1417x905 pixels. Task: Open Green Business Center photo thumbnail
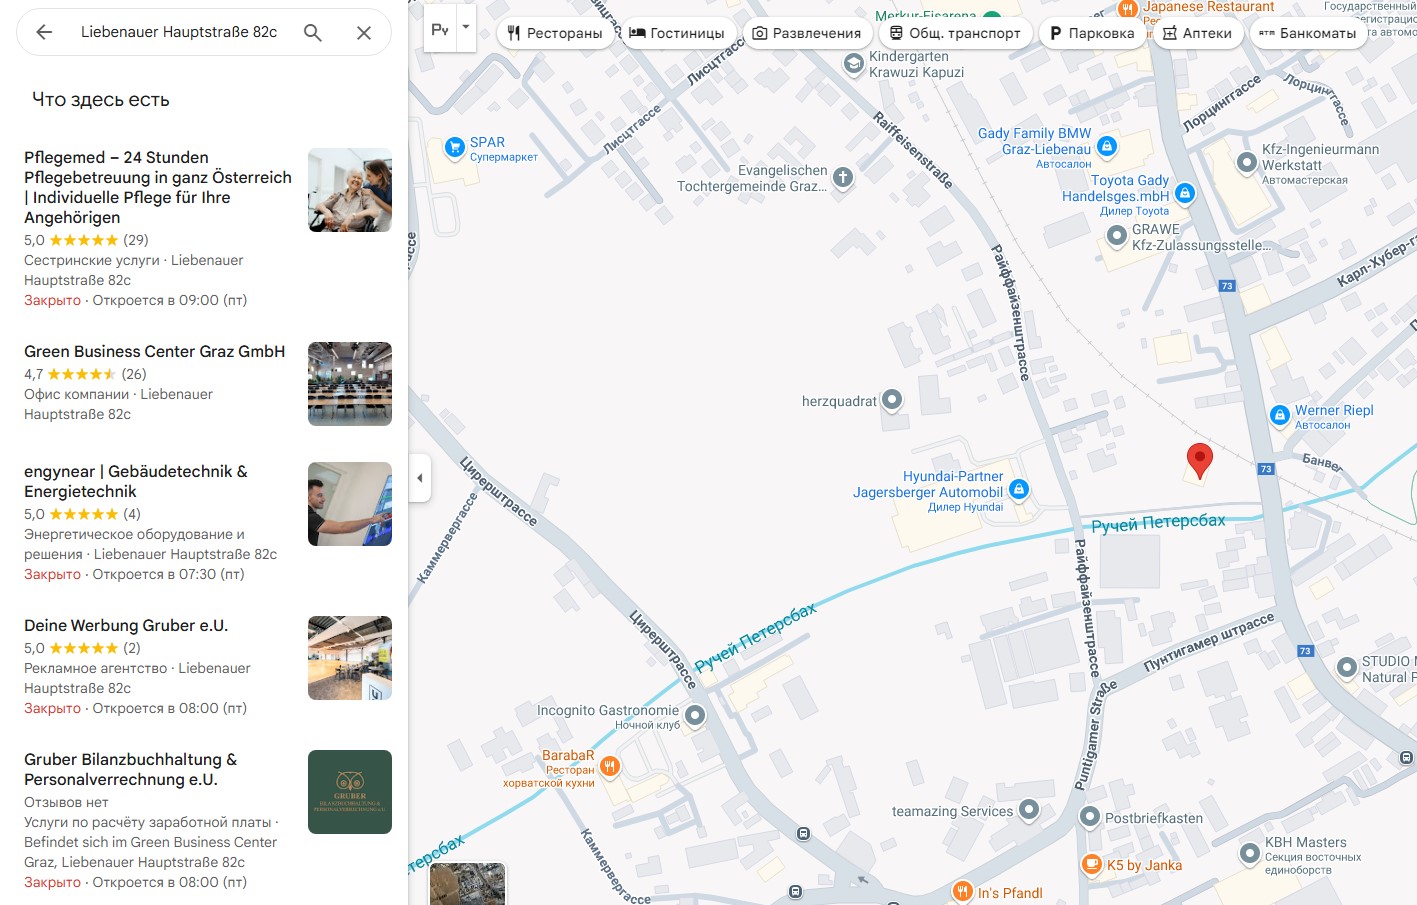[350, 384]
